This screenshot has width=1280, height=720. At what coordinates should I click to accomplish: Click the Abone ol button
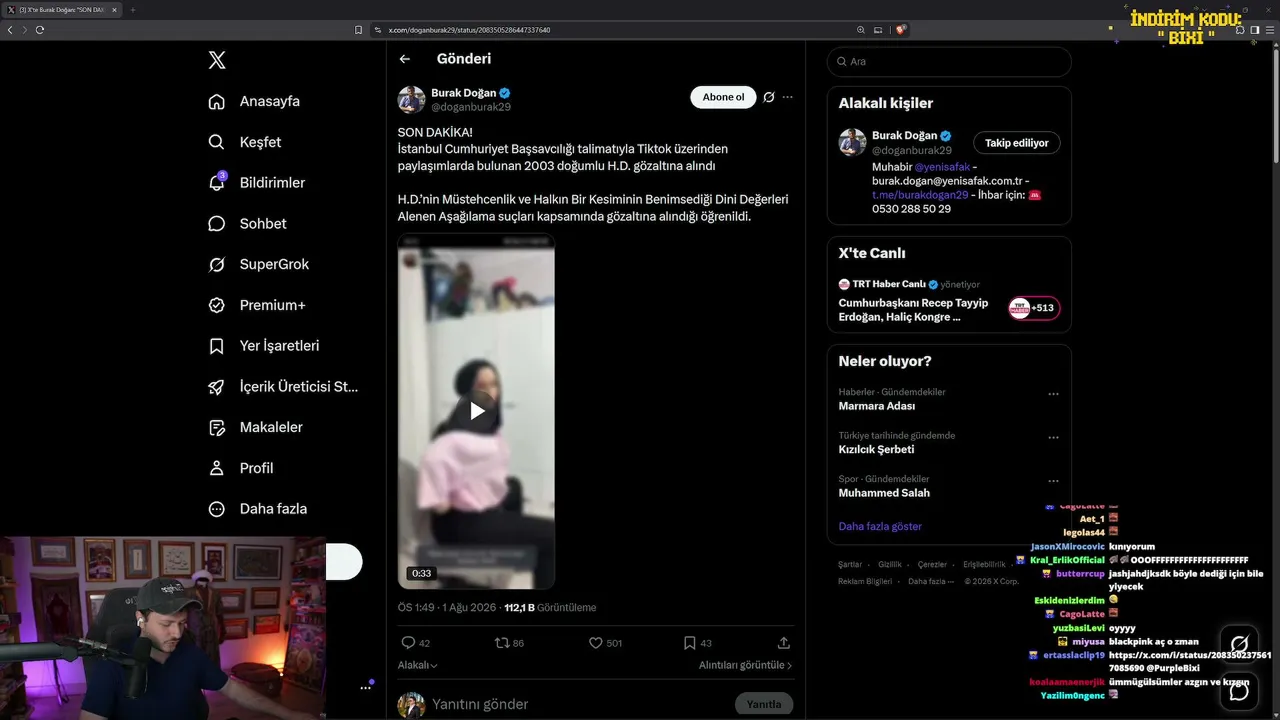point(723,97)
